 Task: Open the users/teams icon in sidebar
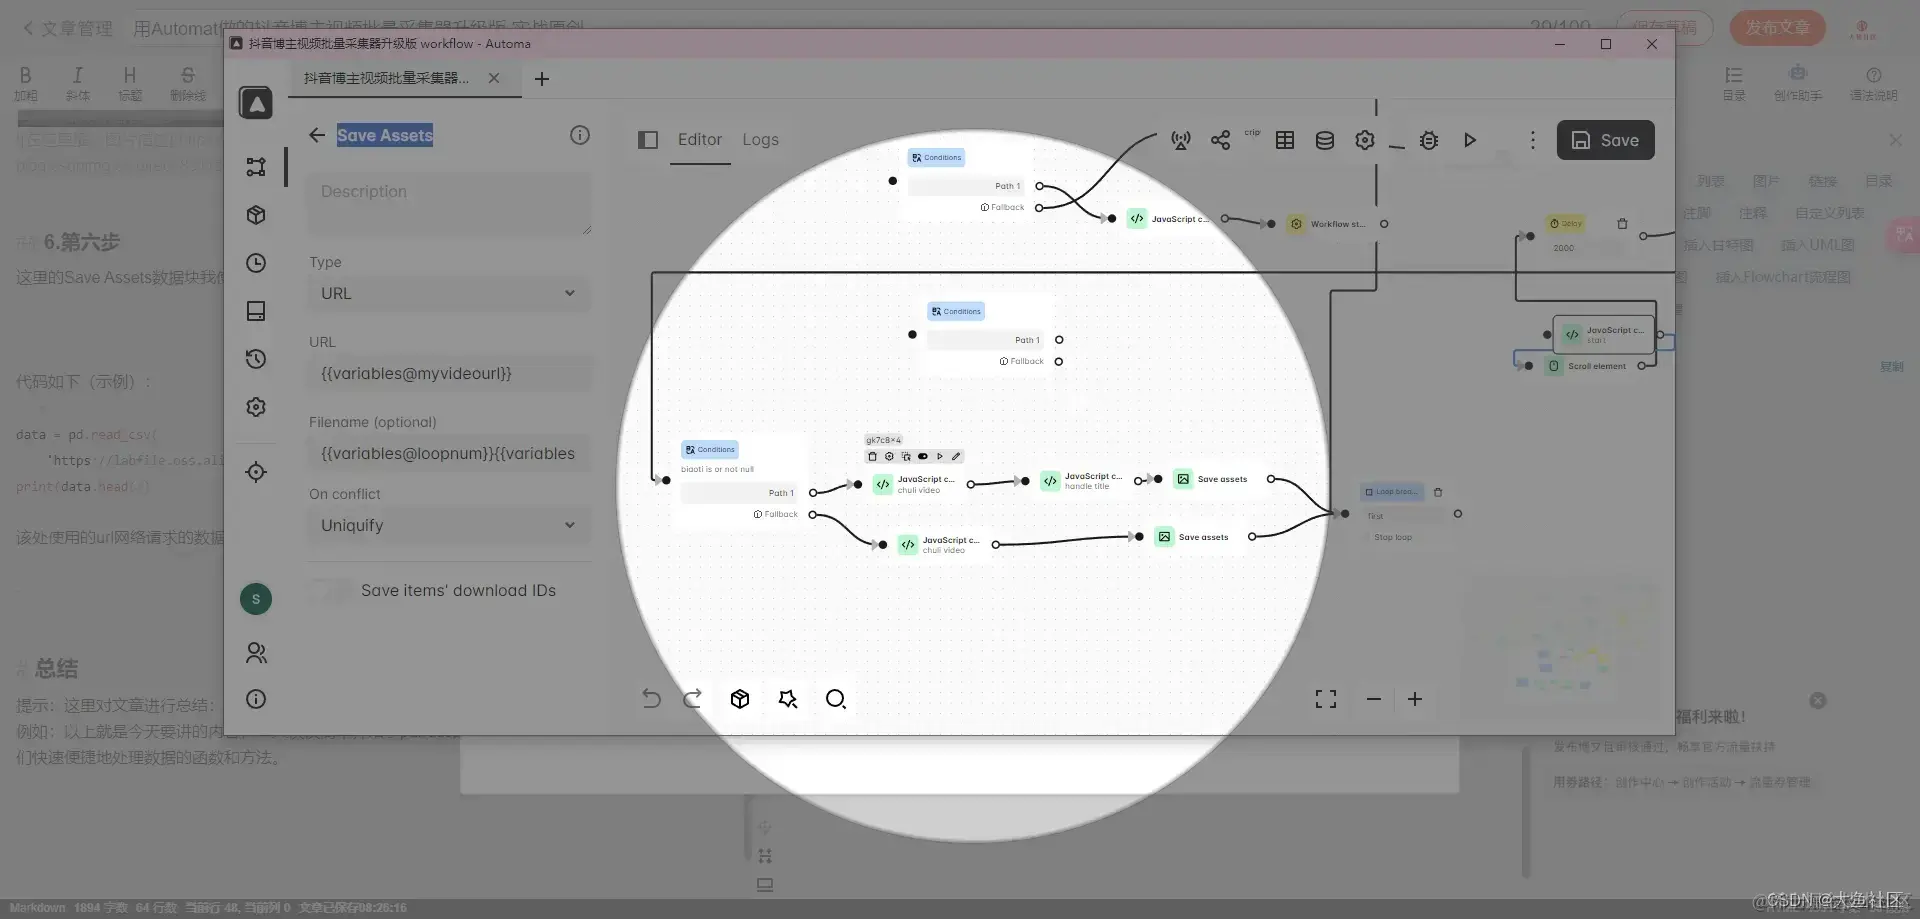point(256,653)
